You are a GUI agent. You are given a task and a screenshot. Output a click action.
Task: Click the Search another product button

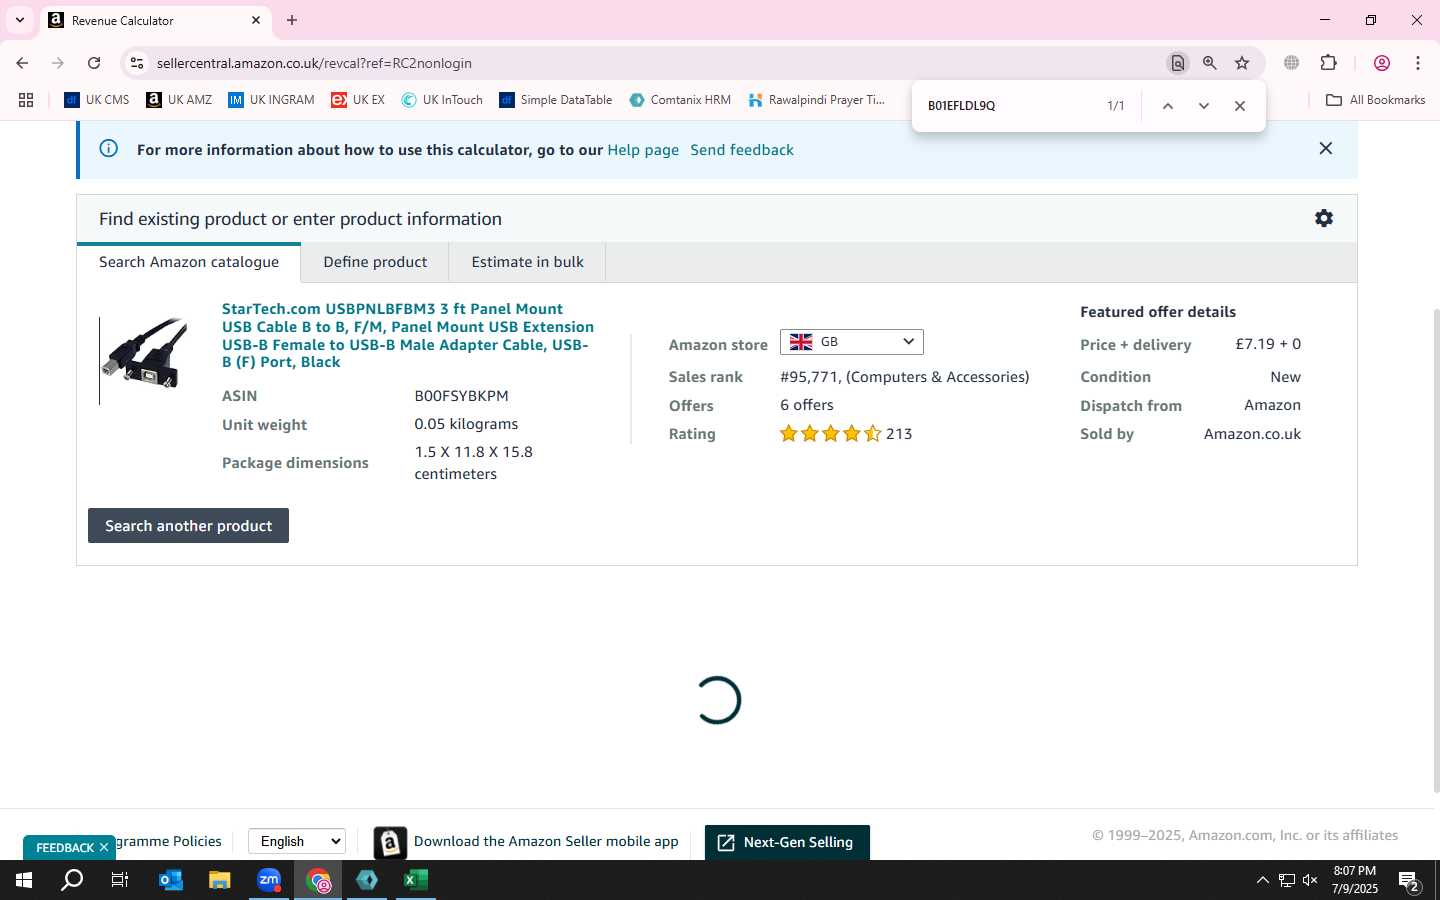pyautogui.click(x=188, y=526)
